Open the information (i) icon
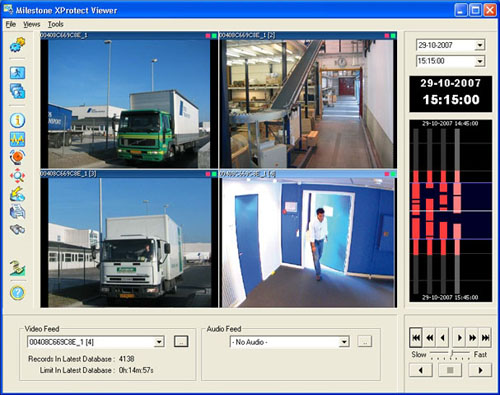500x395 pixels. pos(17,120)
